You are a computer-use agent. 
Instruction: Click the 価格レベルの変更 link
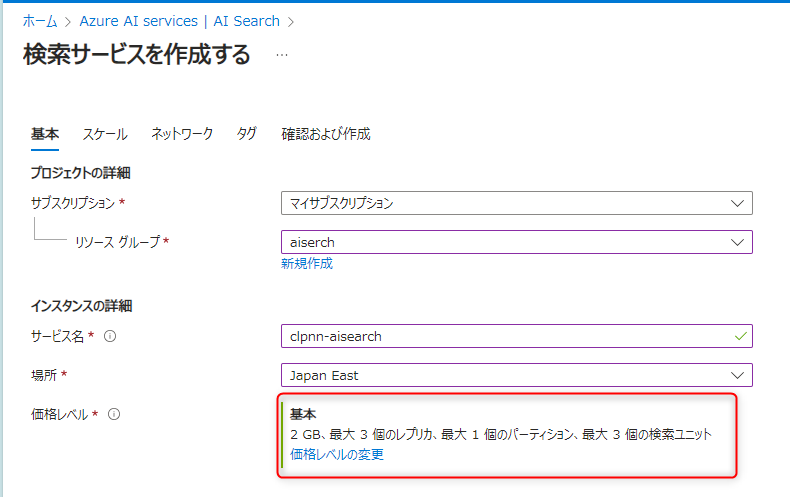(x=337, y=454)
